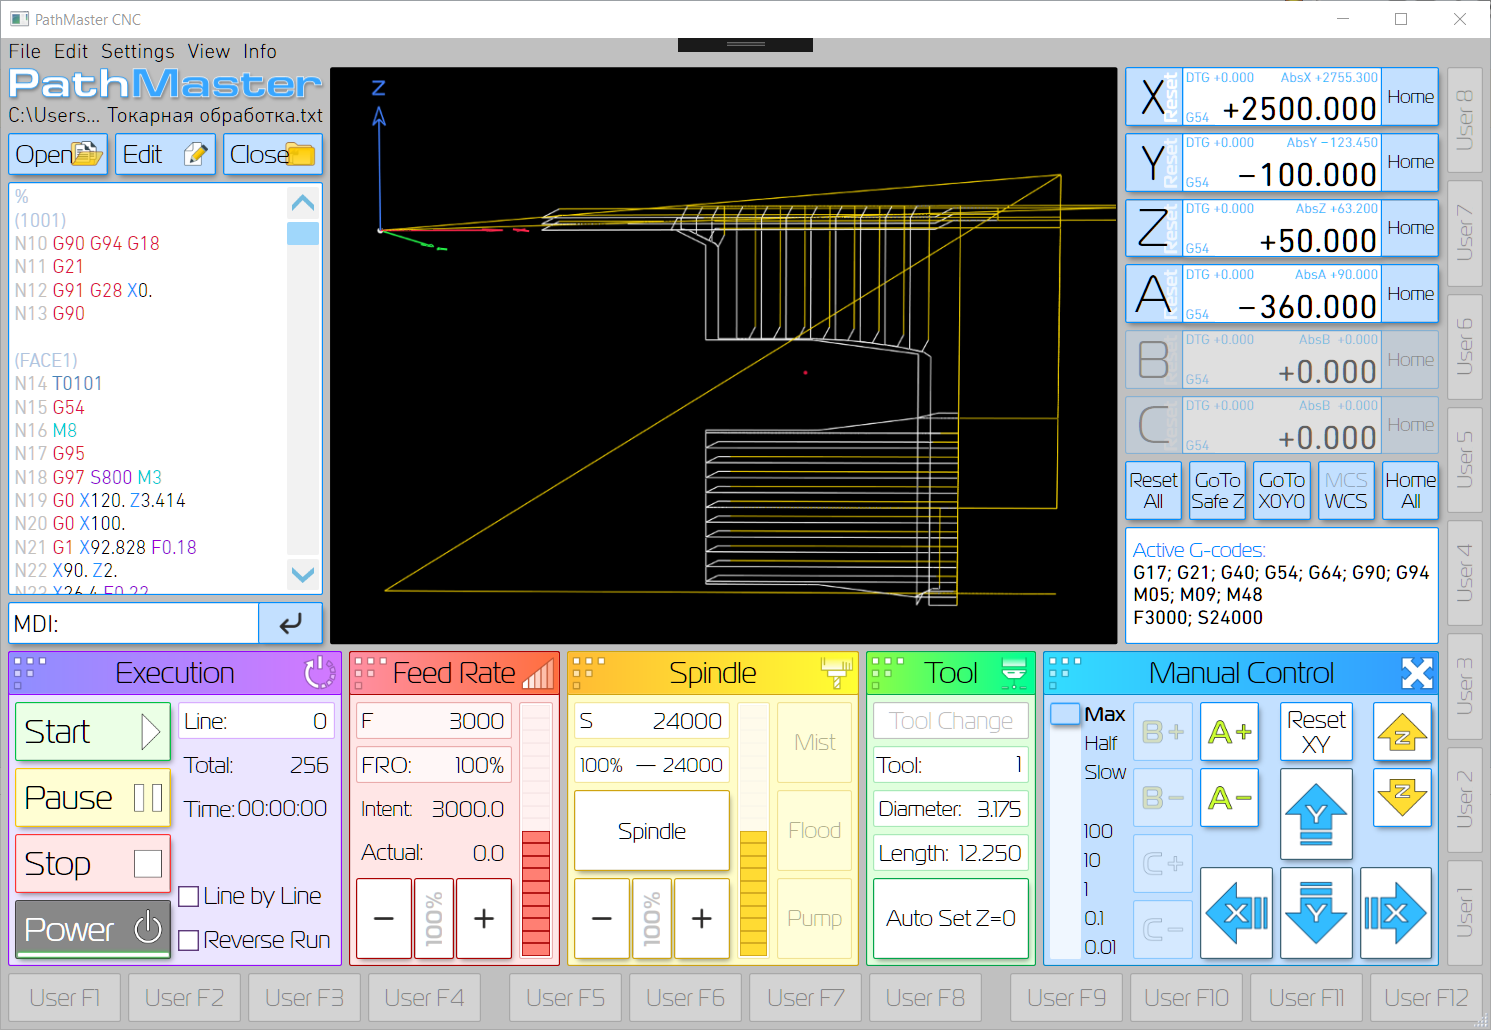Submit the MDI command with enter arrow

pyautogui.click(x=290, y=623)
